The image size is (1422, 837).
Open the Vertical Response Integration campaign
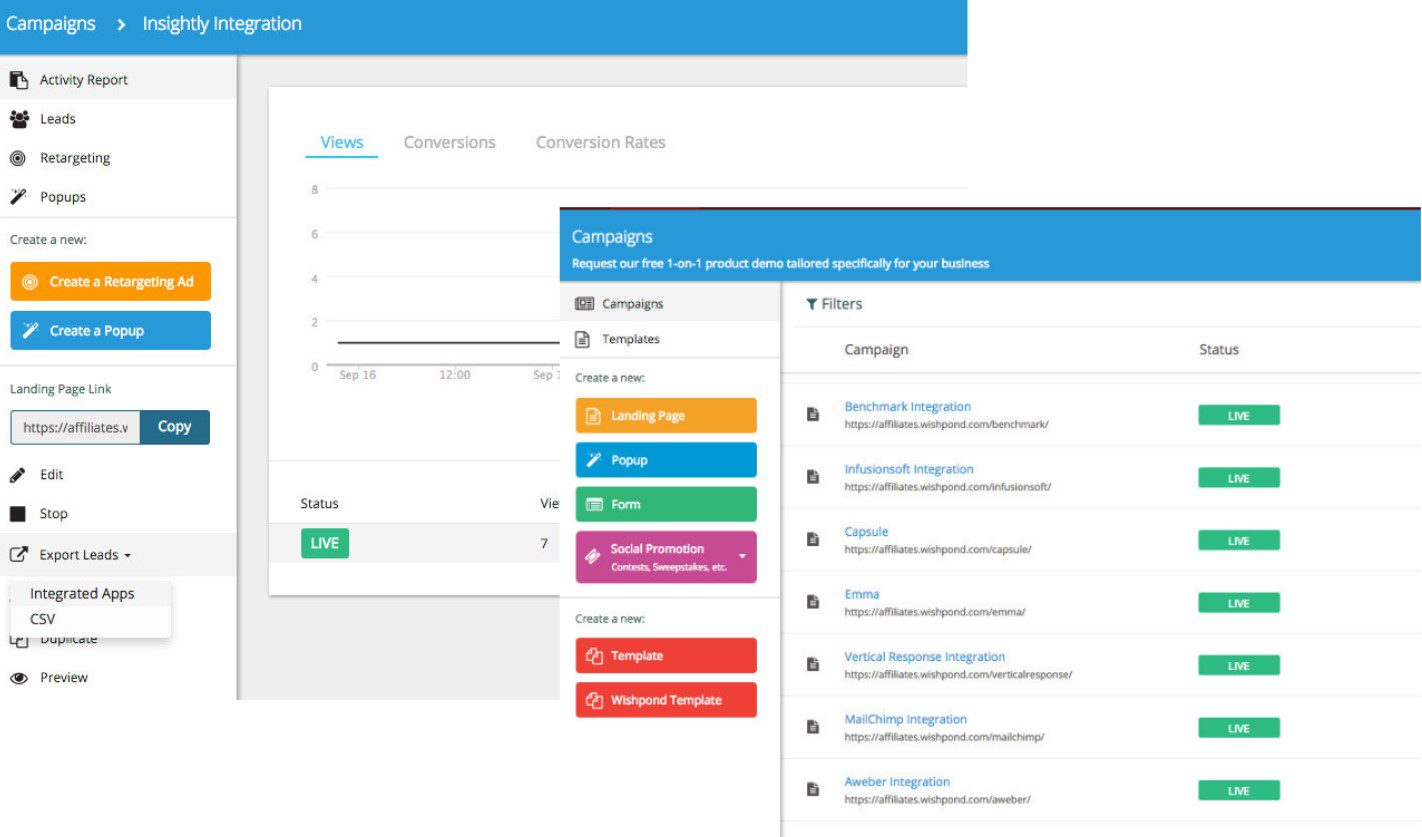[925, 657]
